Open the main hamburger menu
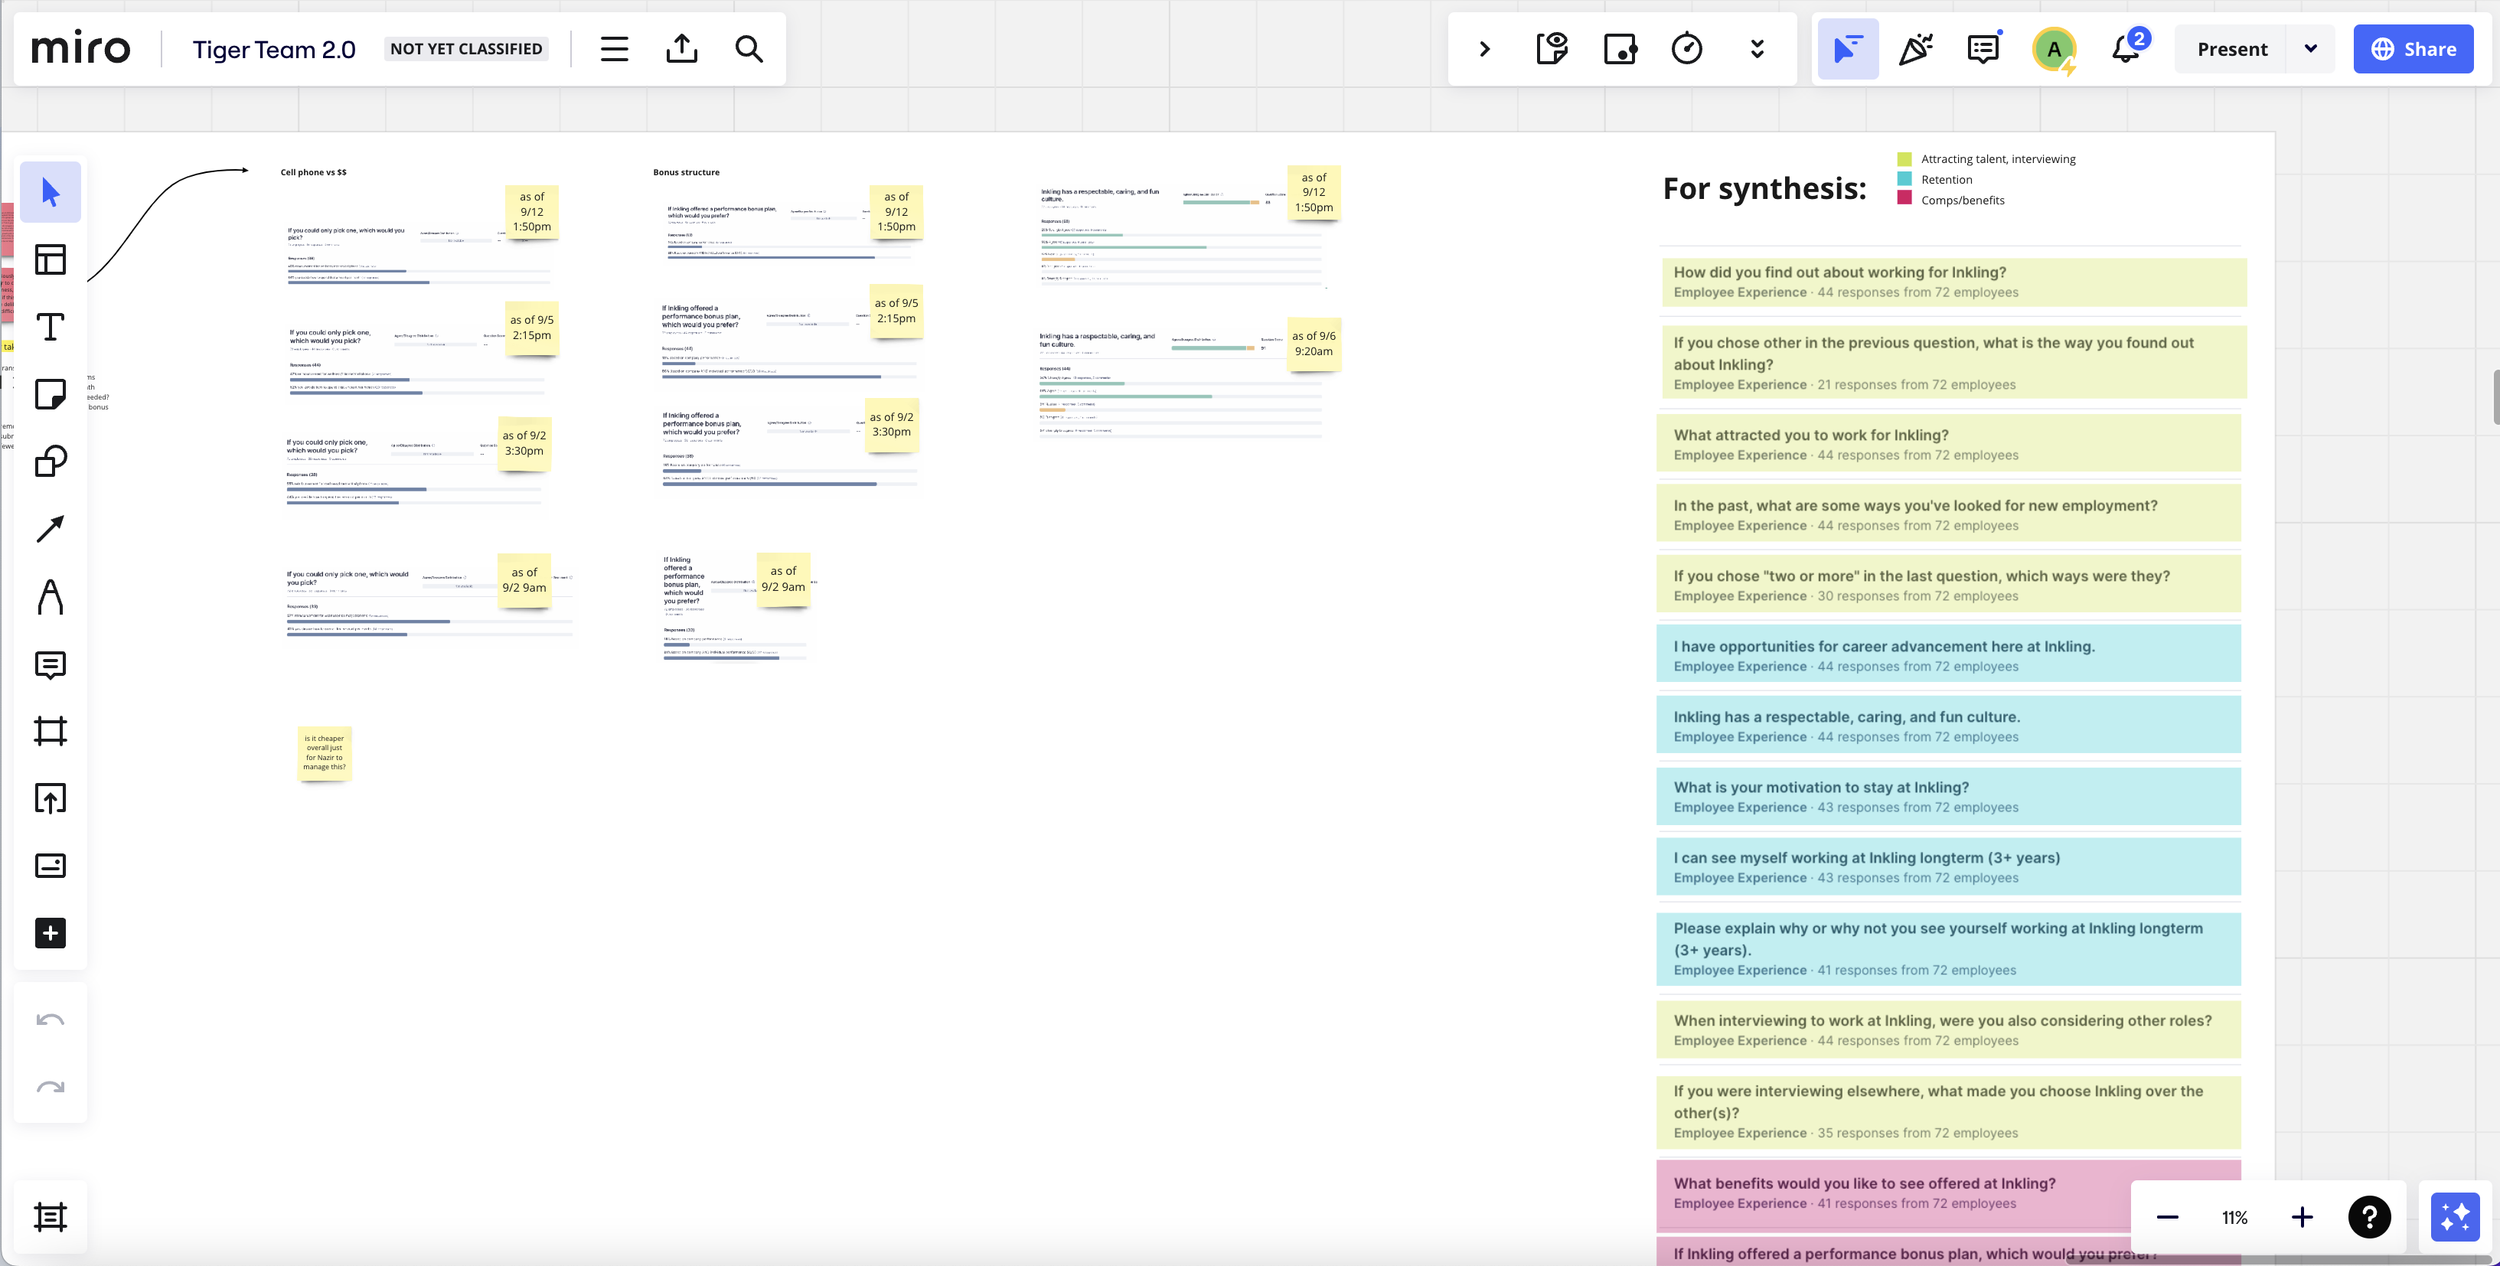Viewport: 2500px width, 1266px height. click(x=614, y=49)
